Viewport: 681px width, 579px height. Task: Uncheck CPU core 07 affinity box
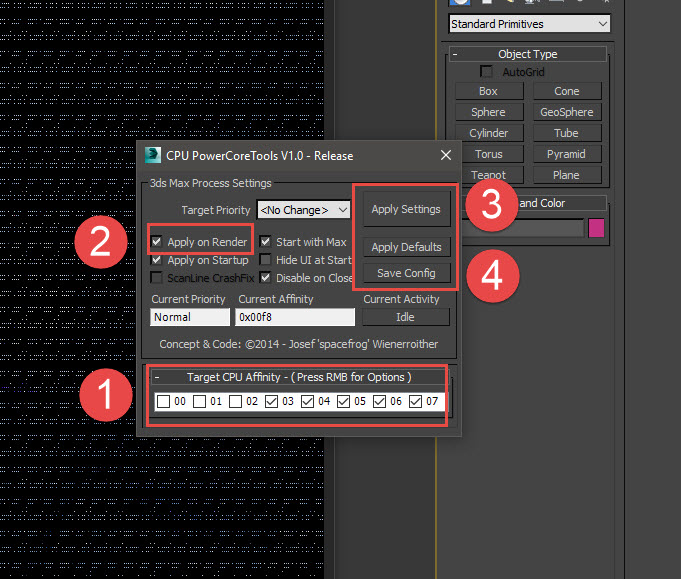416,401
